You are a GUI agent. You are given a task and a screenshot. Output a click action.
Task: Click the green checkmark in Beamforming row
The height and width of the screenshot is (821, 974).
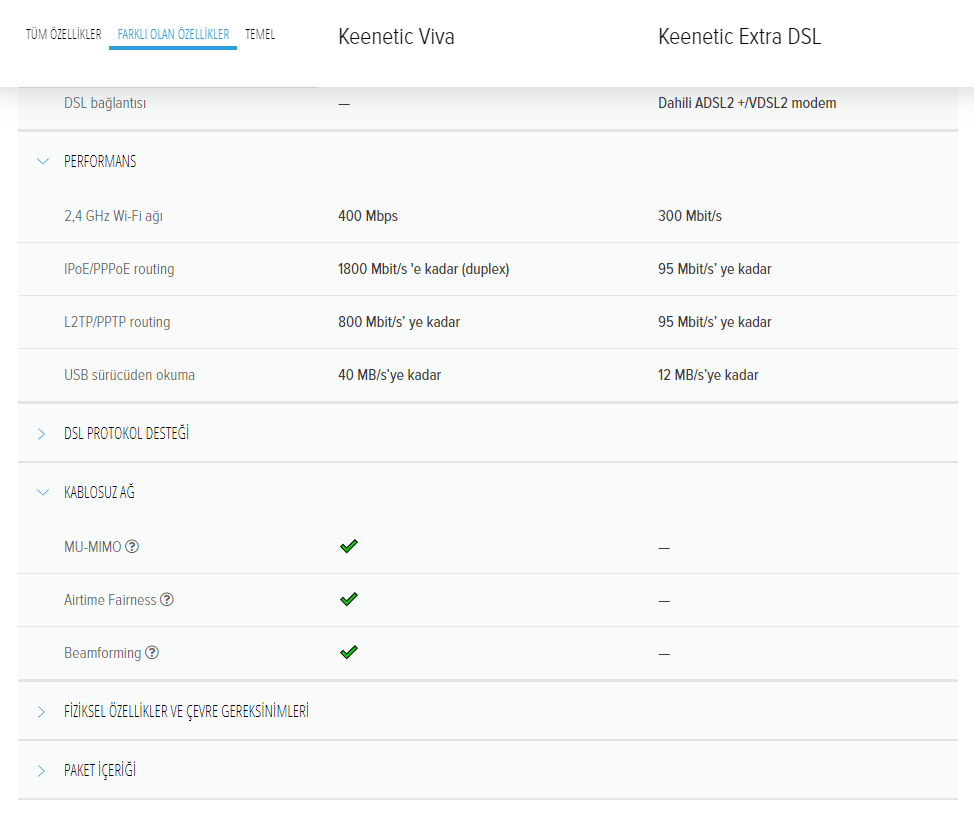click(x=348, y=652)
